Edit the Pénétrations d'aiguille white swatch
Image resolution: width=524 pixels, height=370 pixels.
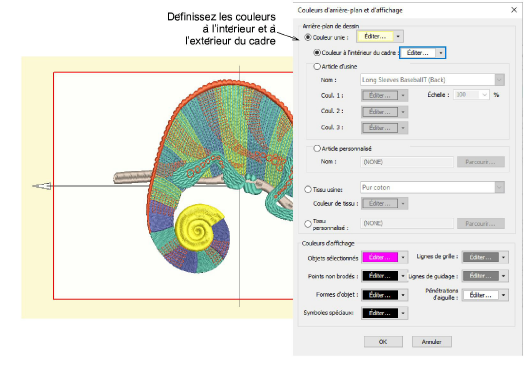(481, 295)
